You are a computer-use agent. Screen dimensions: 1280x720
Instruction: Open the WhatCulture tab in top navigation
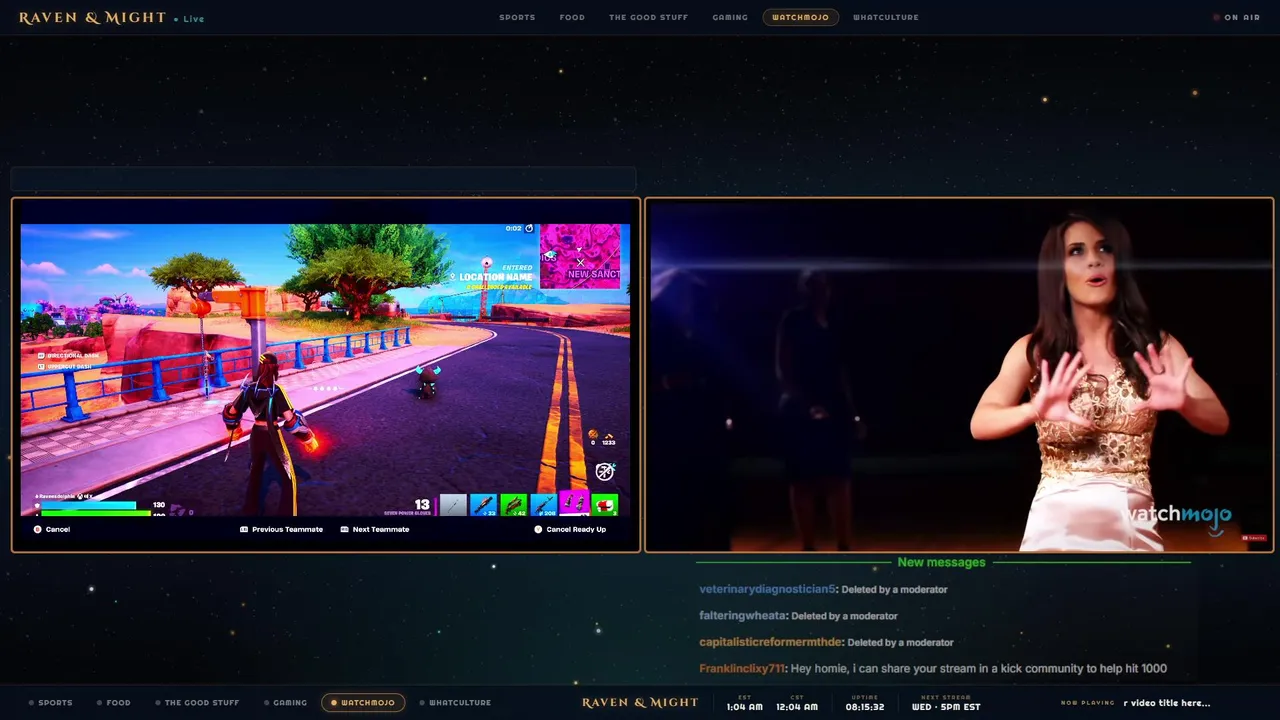point(886,17)
